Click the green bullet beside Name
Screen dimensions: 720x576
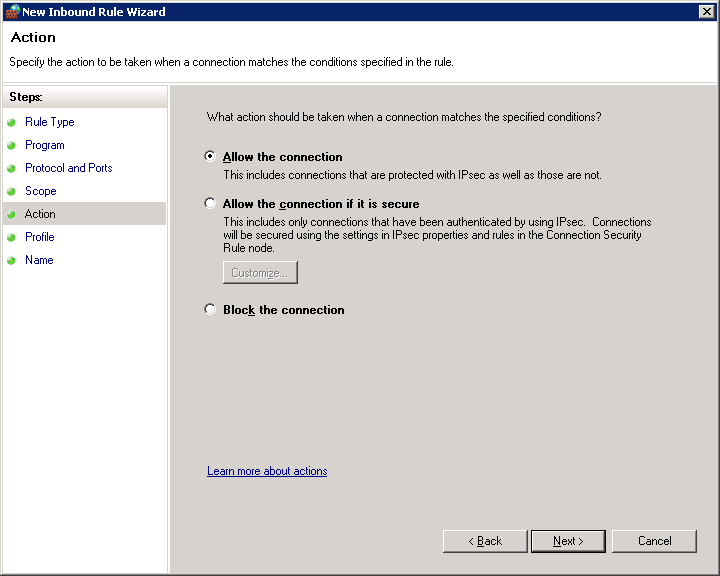tap(11, 260)
